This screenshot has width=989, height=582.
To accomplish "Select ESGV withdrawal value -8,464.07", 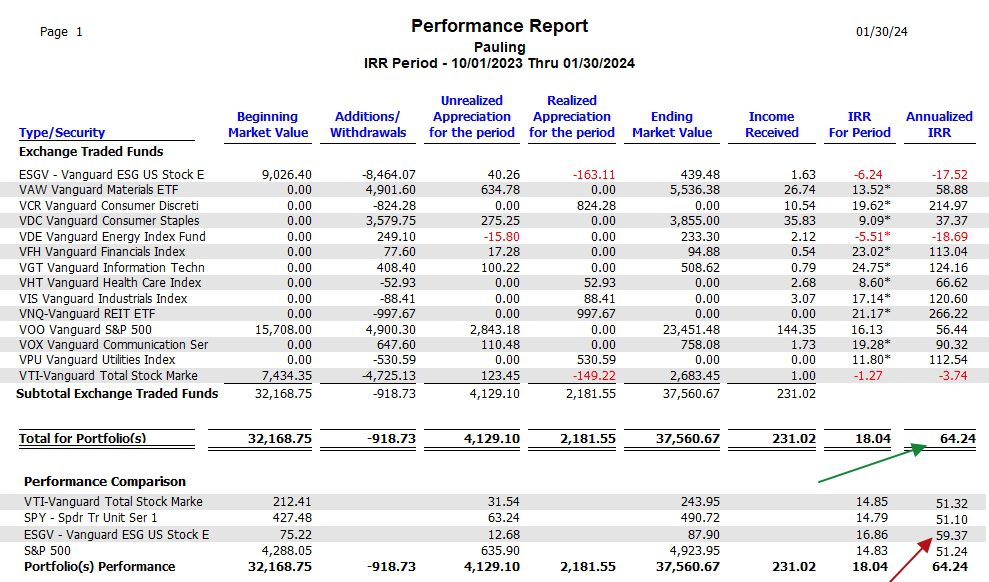I will pos(389,175).
